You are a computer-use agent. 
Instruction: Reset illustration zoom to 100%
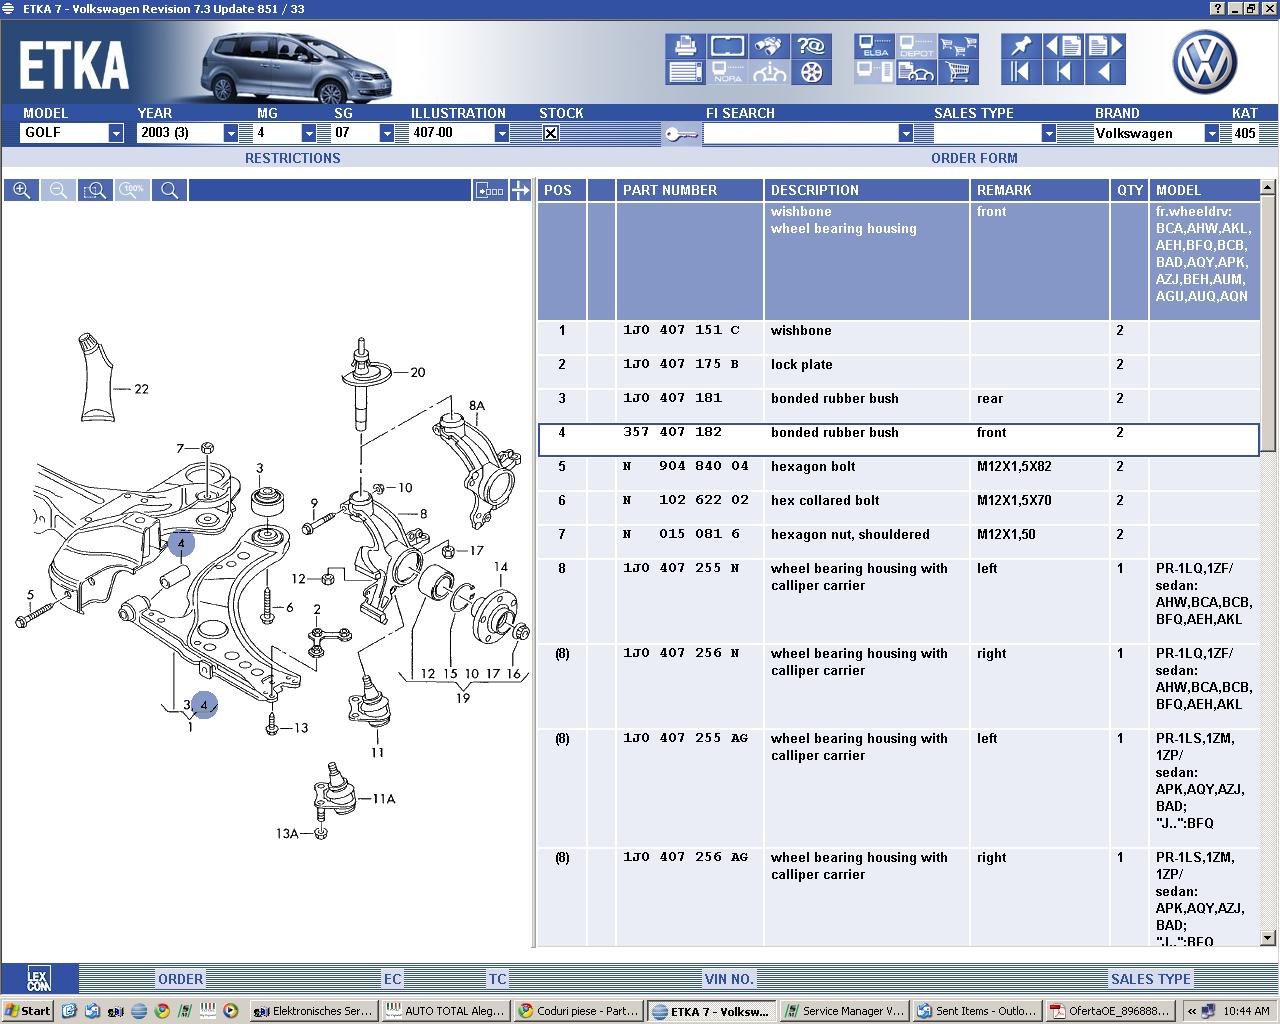[132, 190]
